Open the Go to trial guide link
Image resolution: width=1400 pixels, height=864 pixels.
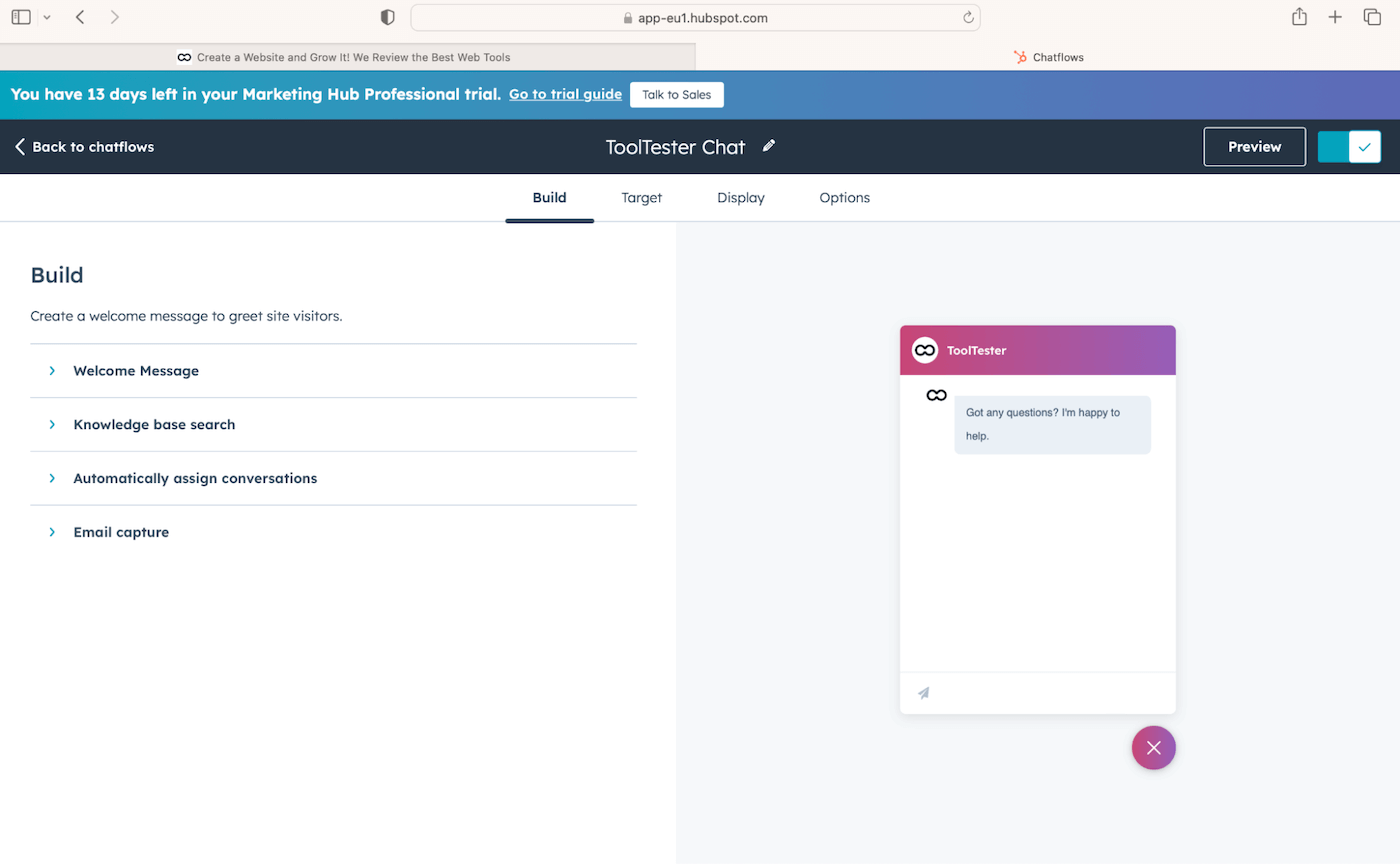[x=565, y=94]
